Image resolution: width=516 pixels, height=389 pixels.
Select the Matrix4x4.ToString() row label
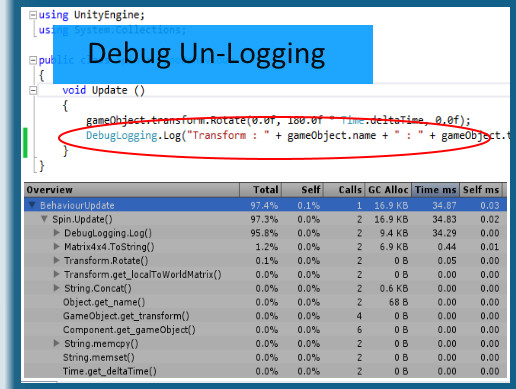point(109,247)
